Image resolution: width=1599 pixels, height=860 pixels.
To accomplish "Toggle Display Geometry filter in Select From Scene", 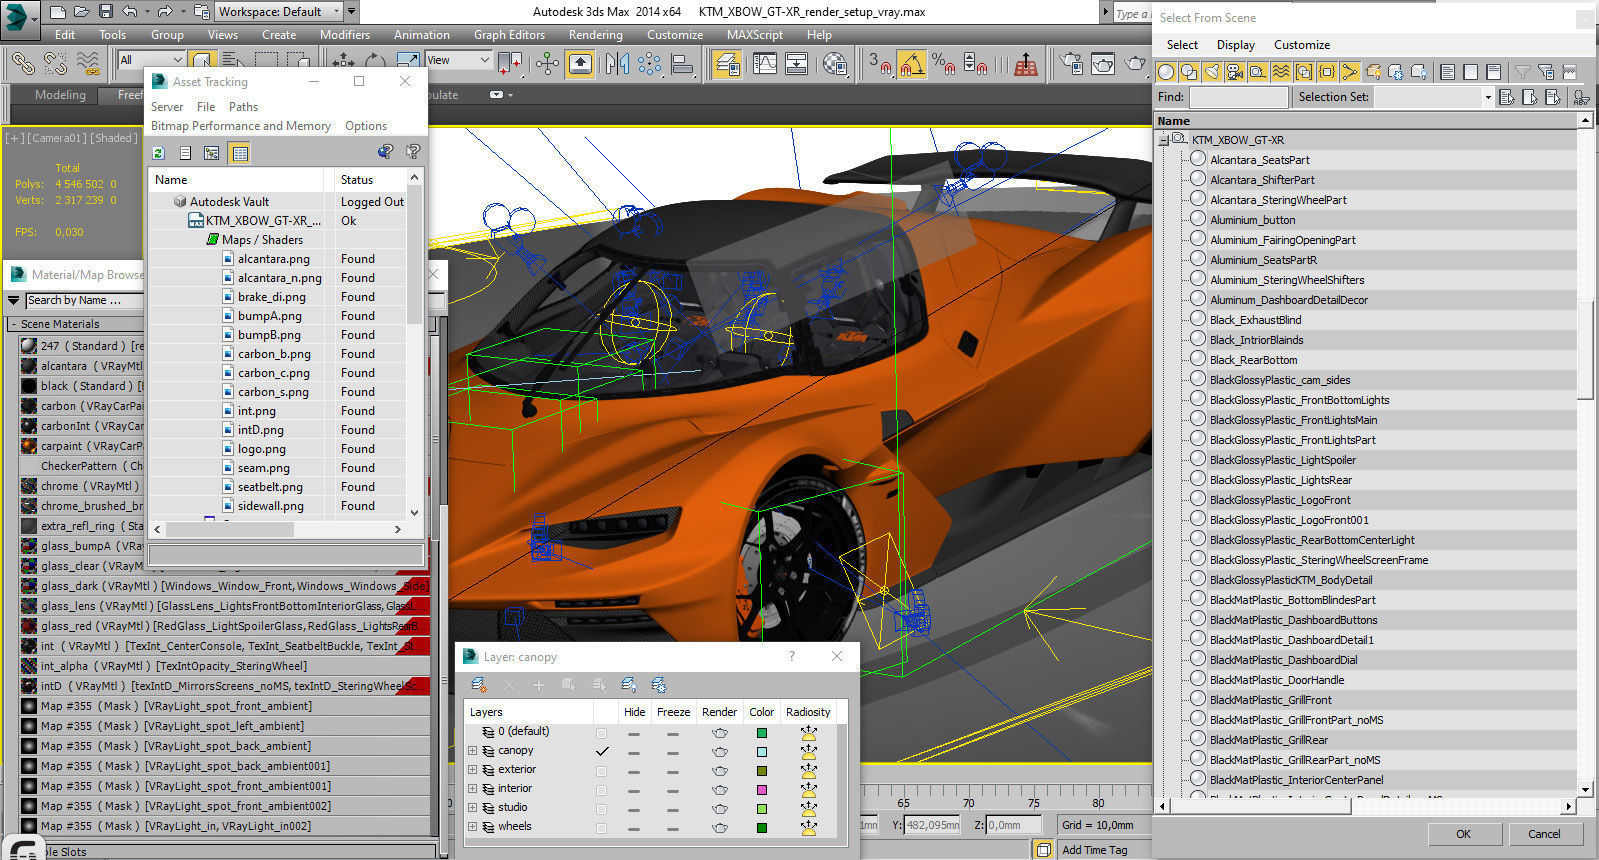I will click(x=1166, y=72).
